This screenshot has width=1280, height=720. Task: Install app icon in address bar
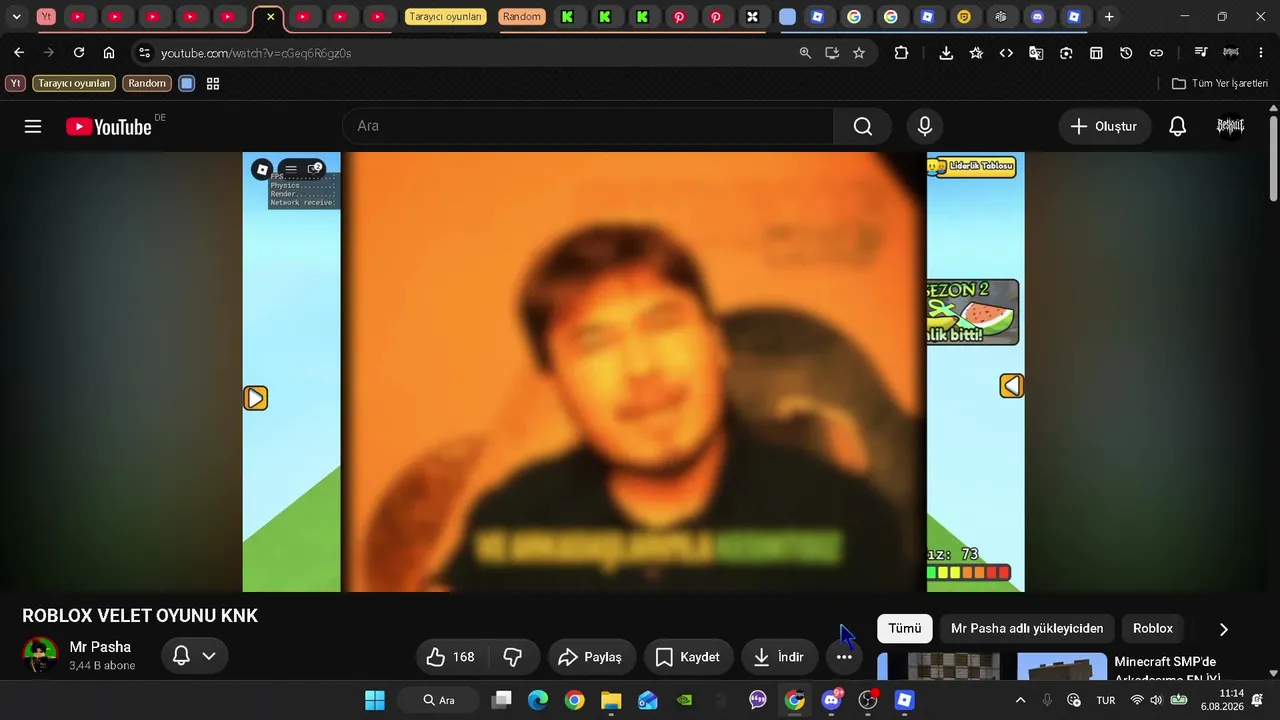[832, 53]
